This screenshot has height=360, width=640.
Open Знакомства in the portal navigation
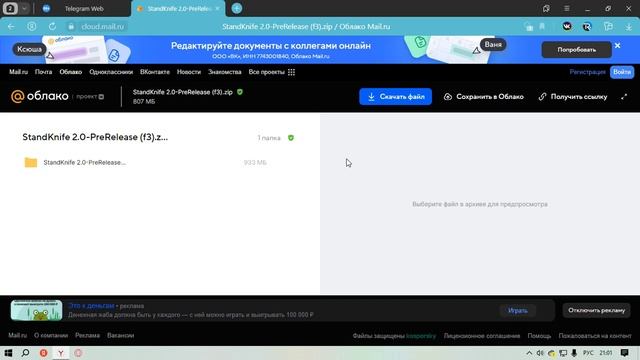point(224,72)
